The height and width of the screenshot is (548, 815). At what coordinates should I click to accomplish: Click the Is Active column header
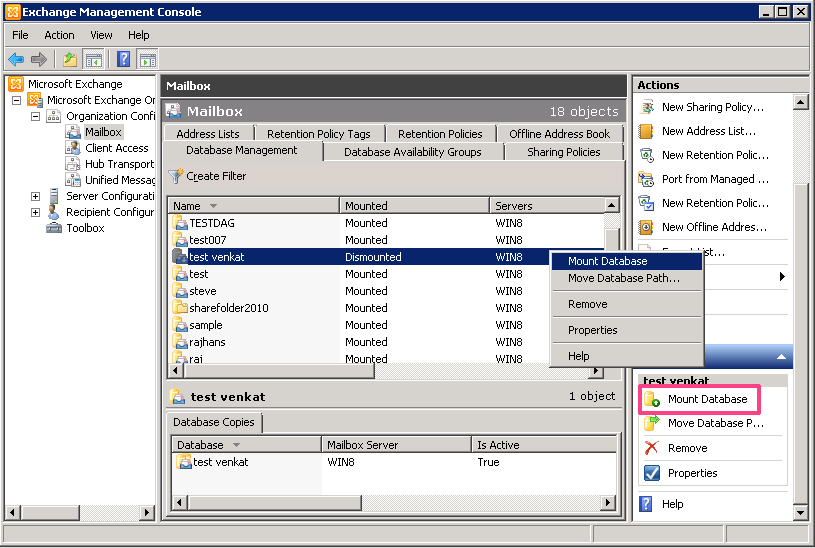pyautogui.click(x=544, y=445)
